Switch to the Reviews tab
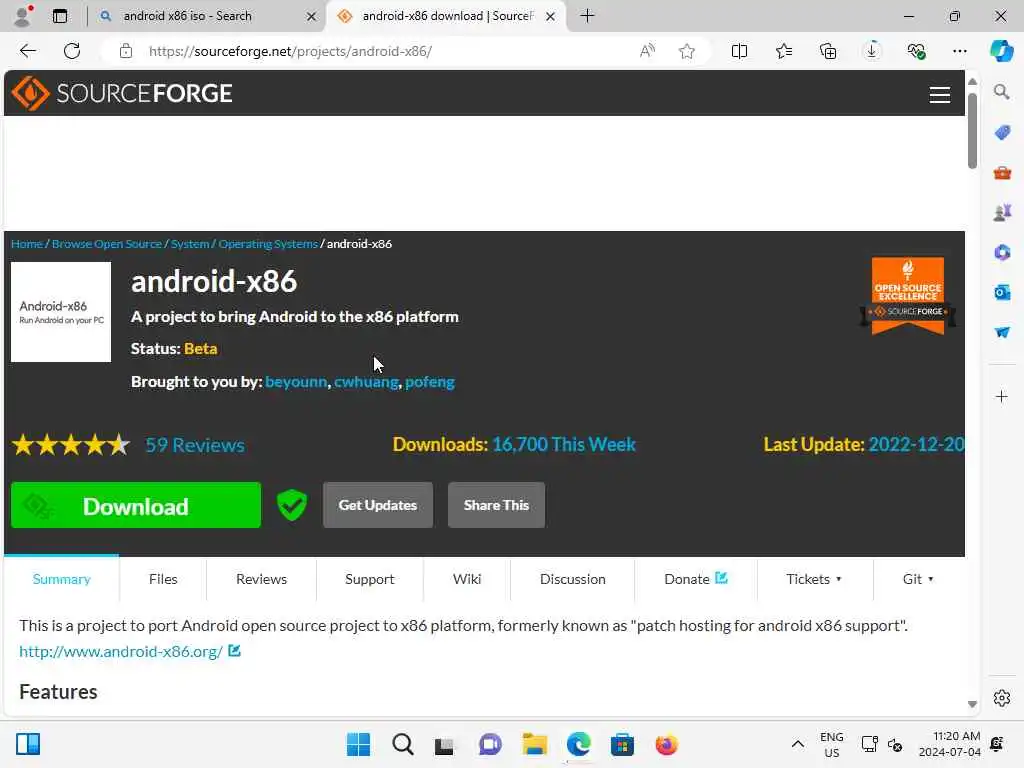The width and height of the screenshot is (1024, 768). coord(261,579)
